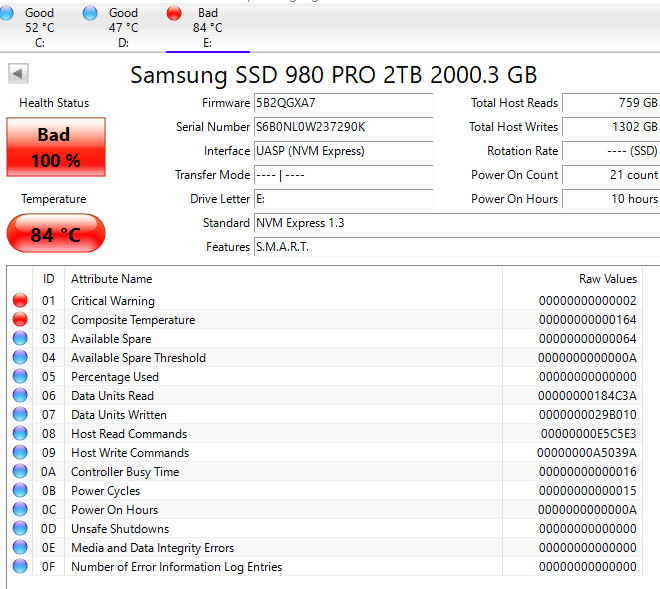Switch to the D: drive tab

pyautogui.click(x=123, y=27)
